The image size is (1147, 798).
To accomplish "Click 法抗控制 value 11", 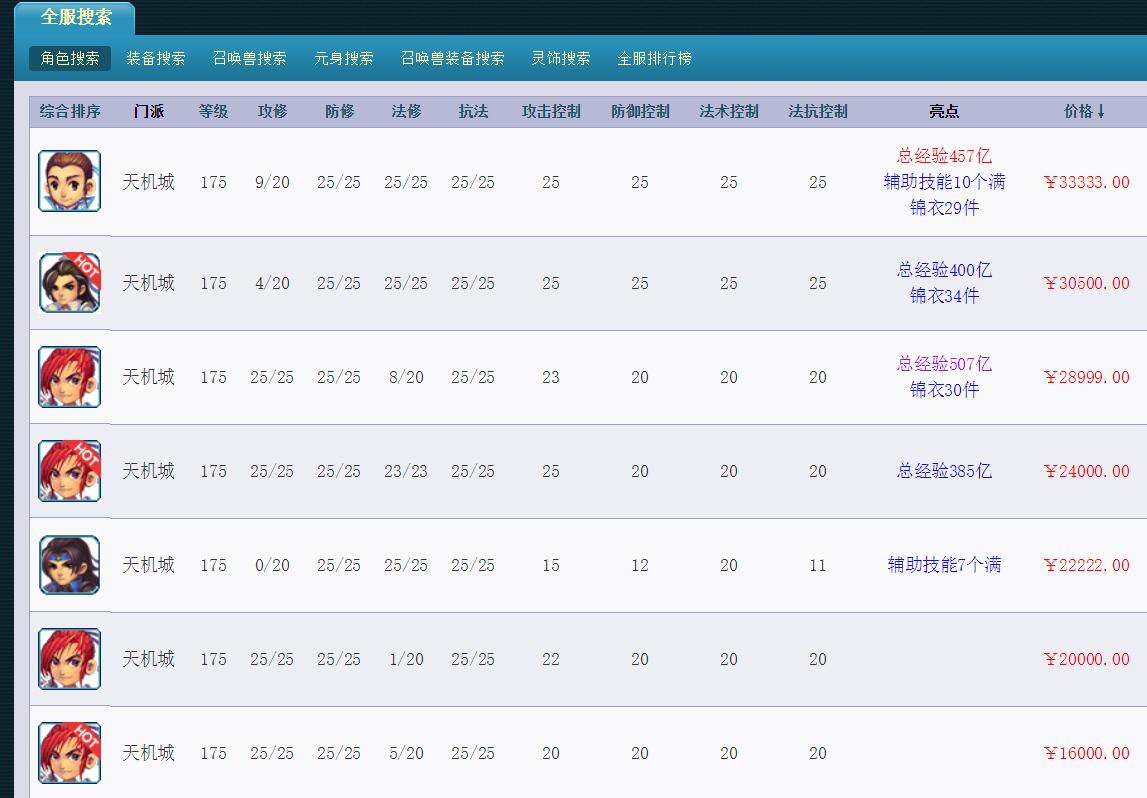I will point(818,565).
